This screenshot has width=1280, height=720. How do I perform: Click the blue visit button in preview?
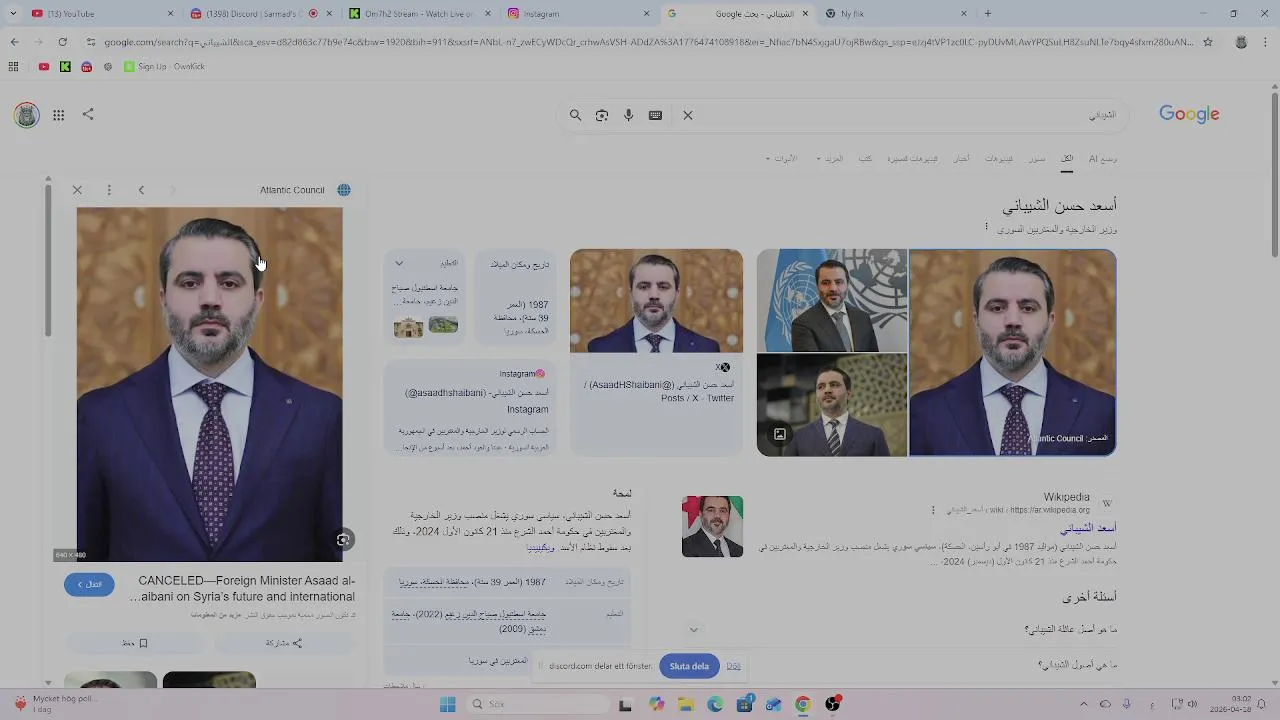[89, 584]
